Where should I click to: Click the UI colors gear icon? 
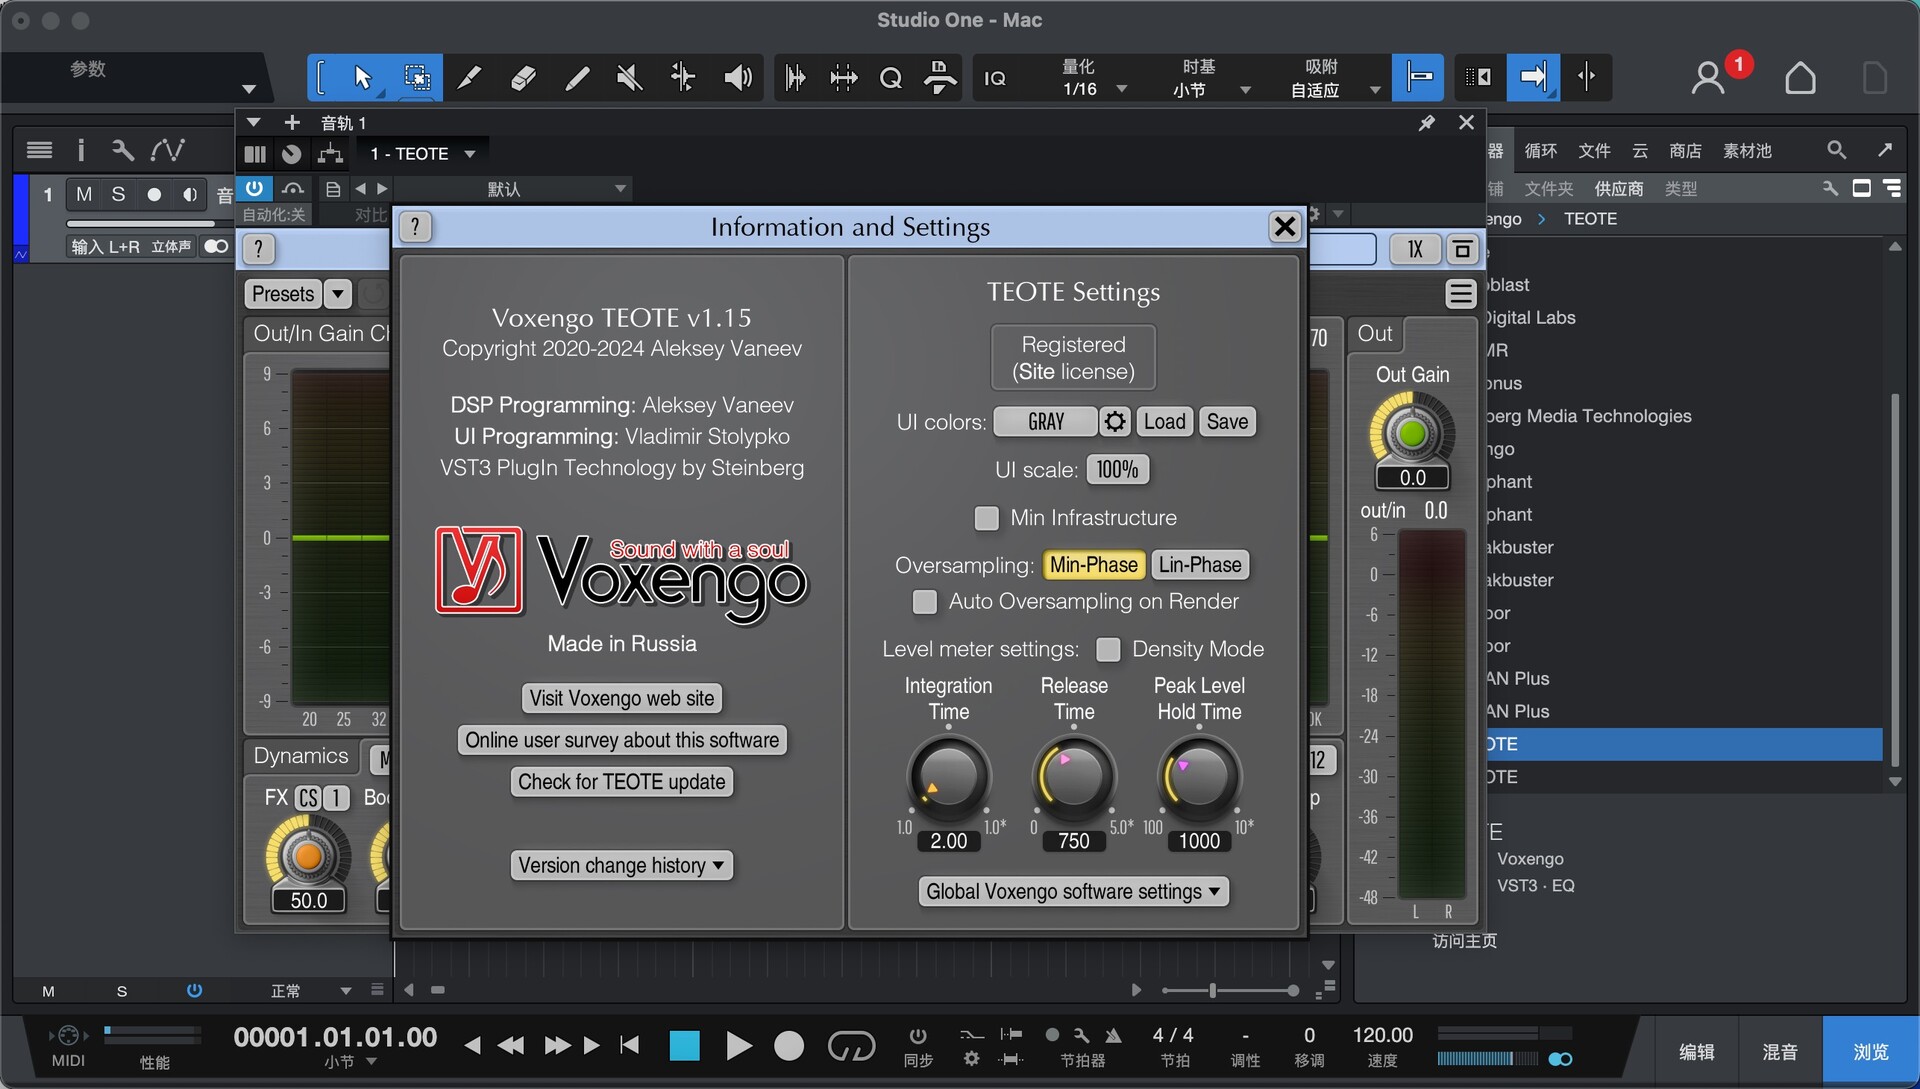tap(1114, 422)
